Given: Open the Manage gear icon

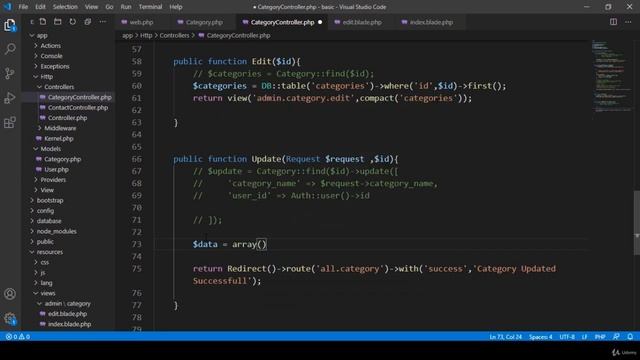Looking at the screenshot, I should (10, 318).
